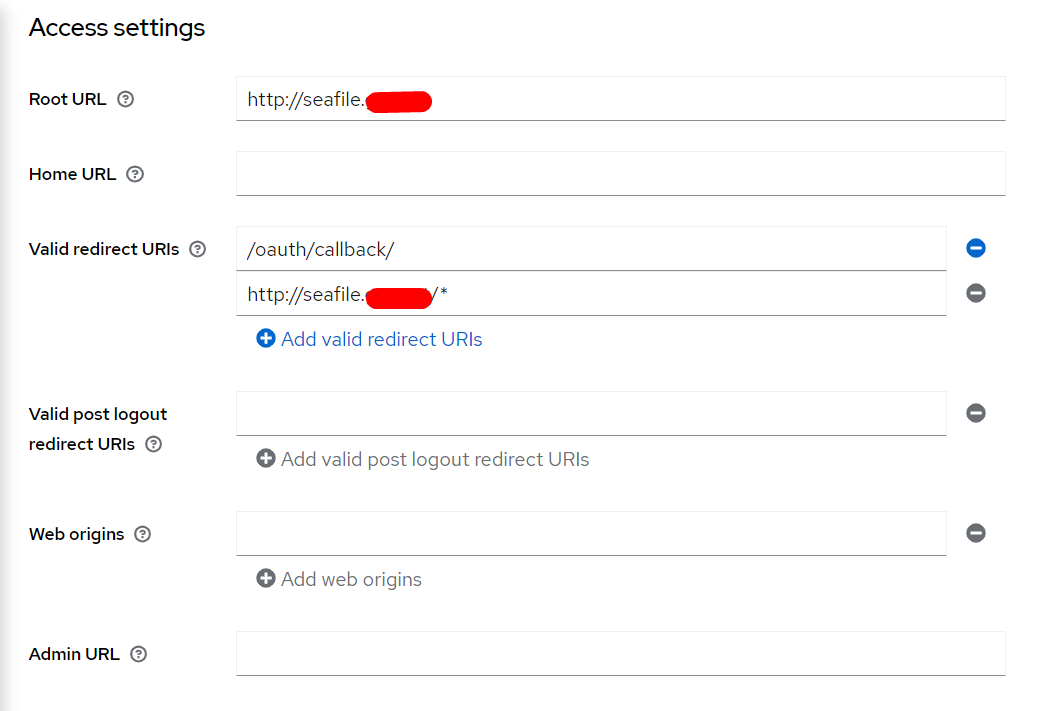Image resolution: width=1052 pixels, height=711 pixels.
Task: Open the Admin URL help icon
Action: (138, 654)
